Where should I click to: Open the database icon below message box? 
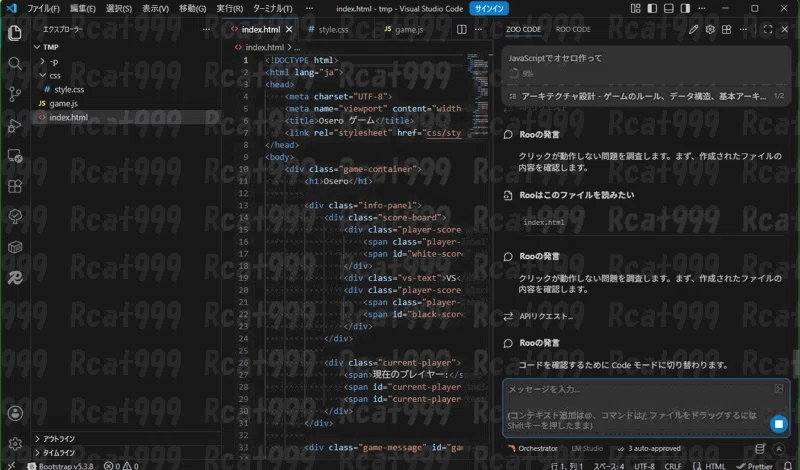[760, 449]
